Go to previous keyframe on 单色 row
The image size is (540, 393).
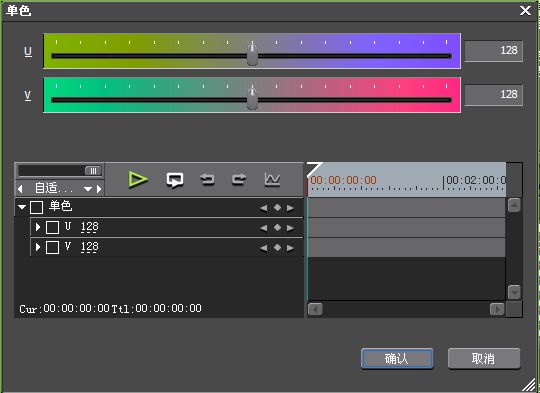coord(264,208)
